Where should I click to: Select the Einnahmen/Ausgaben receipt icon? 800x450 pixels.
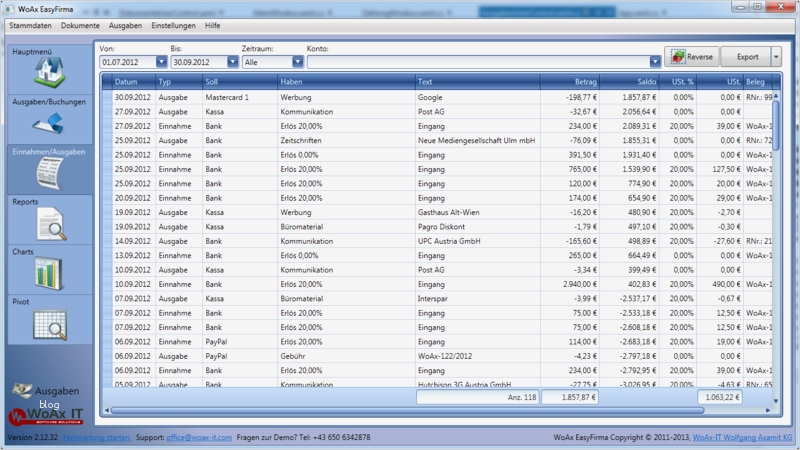(49, 173)
